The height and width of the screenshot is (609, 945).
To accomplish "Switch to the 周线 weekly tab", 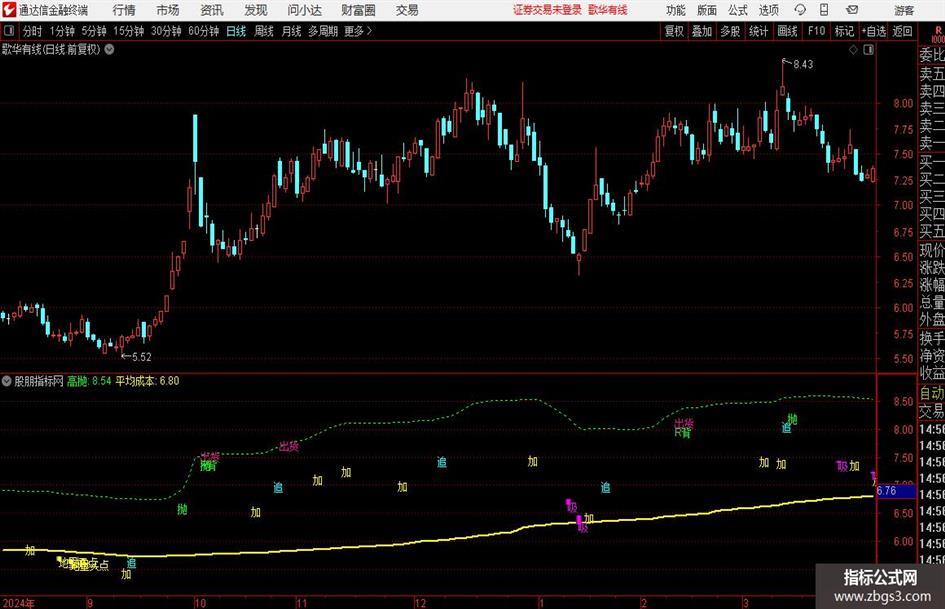I will click(x=263, y=31).
